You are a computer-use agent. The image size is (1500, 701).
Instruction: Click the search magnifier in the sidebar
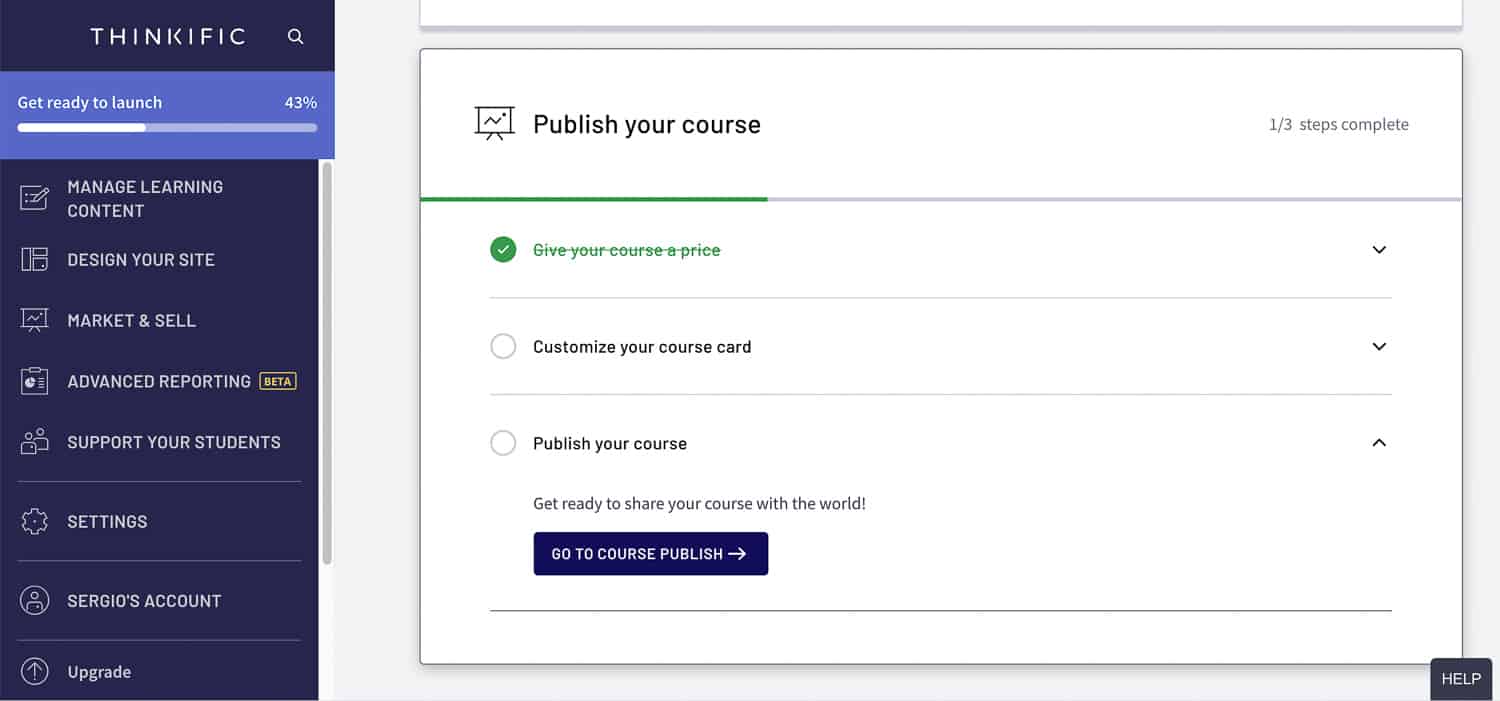295,36
